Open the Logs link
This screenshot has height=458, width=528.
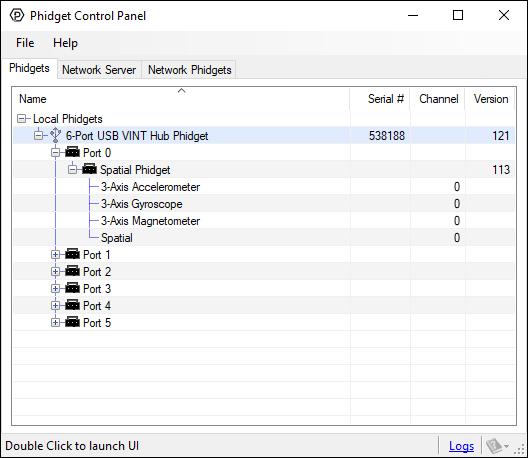461,446
